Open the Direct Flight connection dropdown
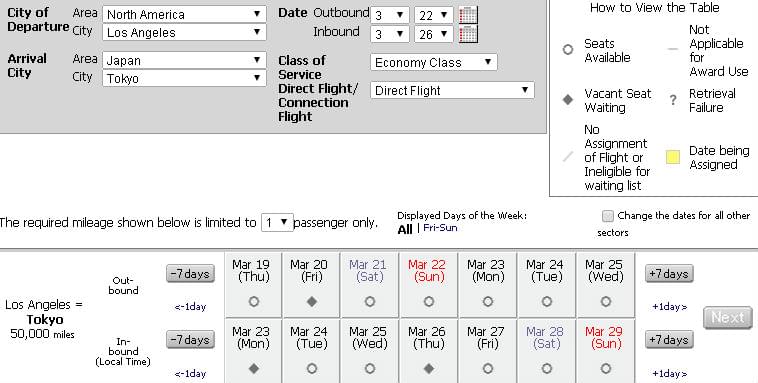The width and height of the screenshot is (758, 383). pyautogui.click(x=452, y=90)
